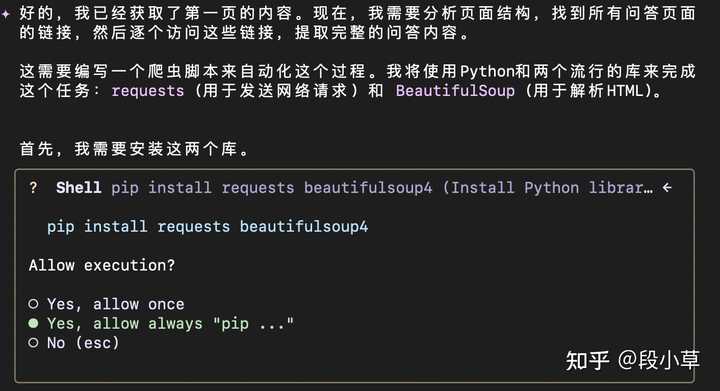The image size is (720, 391).
Task: Click the "Allow execution?" prompt text
Action: [x=102, y=265]
